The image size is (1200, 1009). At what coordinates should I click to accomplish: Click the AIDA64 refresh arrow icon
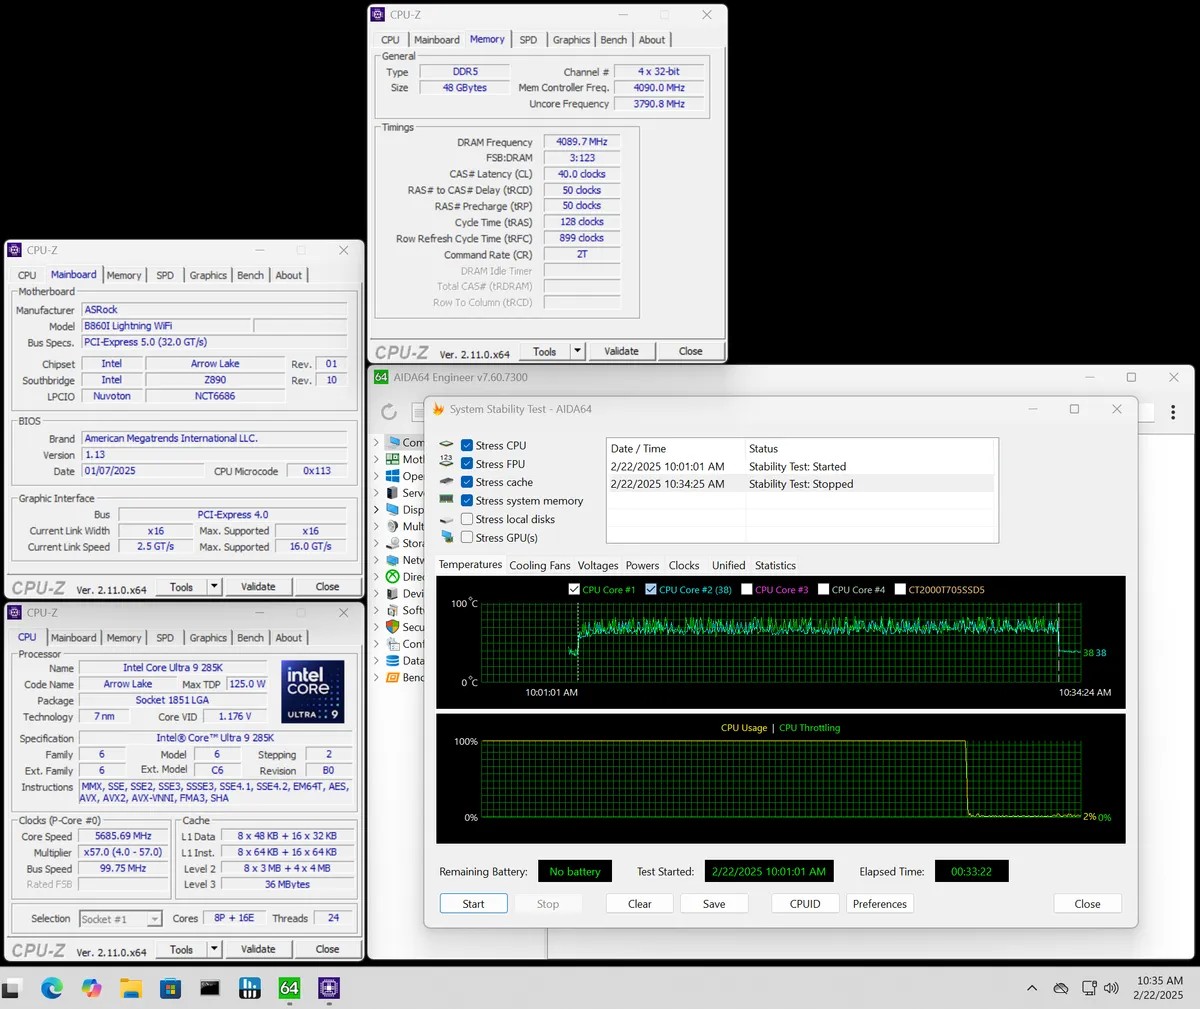click(389, 412)
